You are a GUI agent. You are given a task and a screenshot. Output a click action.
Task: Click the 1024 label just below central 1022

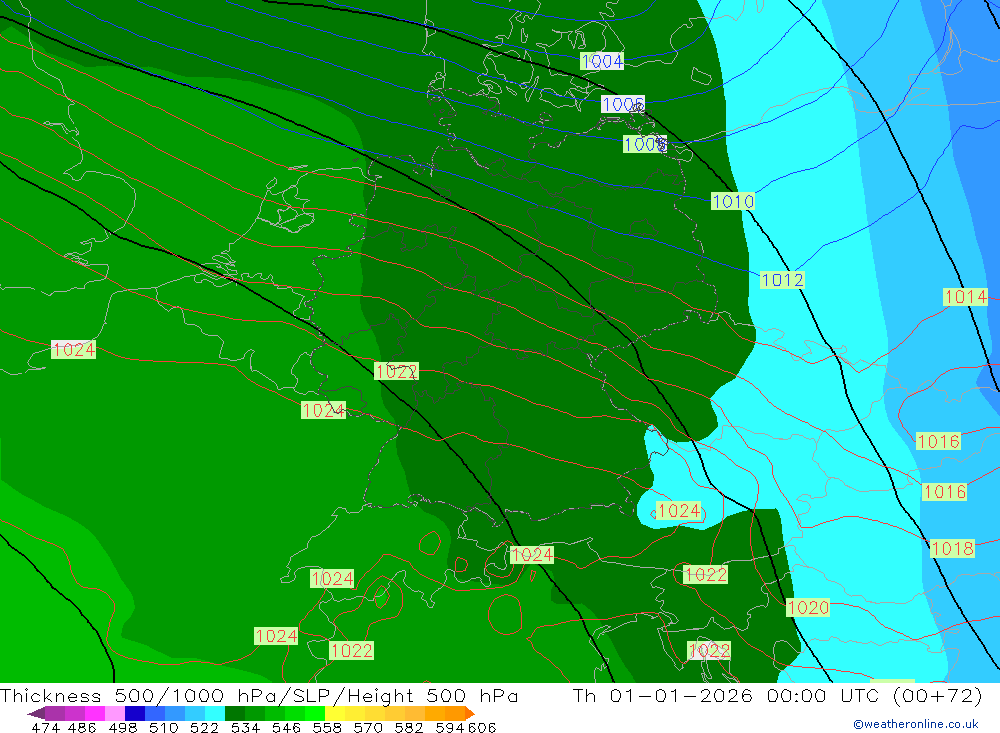pos(323,410)
